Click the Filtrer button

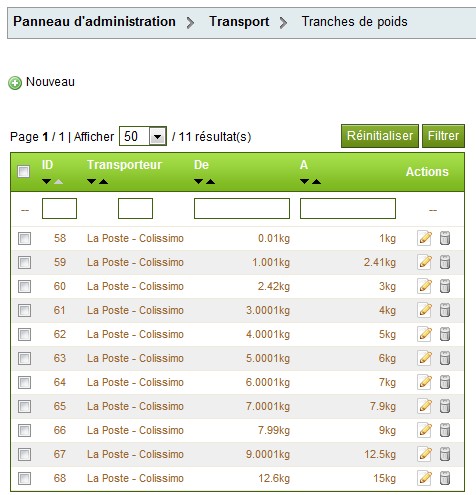[x=443, y=136]
